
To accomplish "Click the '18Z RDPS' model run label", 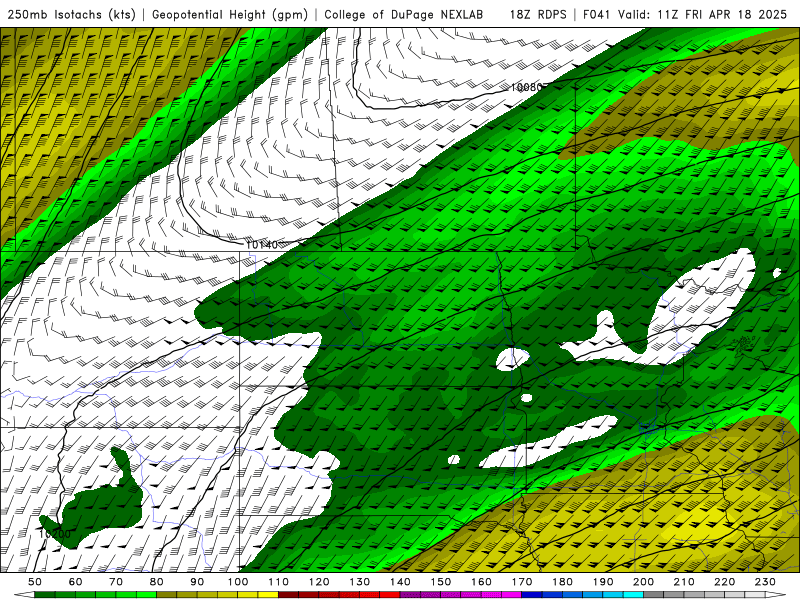I will [x=538, y=14].
